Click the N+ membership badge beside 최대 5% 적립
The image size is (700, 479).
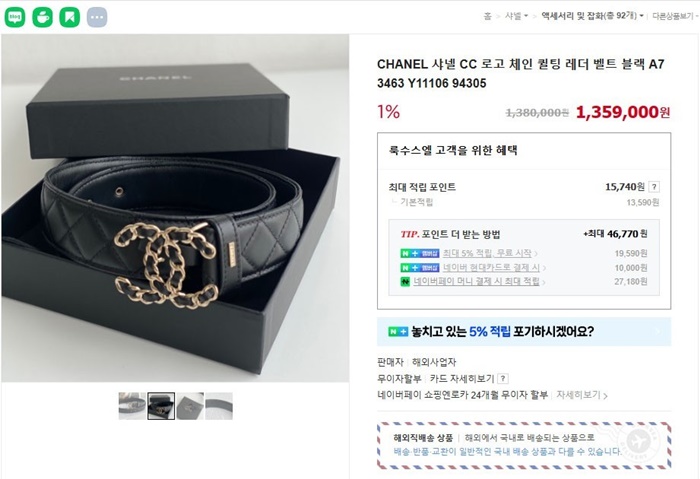tap(420, 254)
